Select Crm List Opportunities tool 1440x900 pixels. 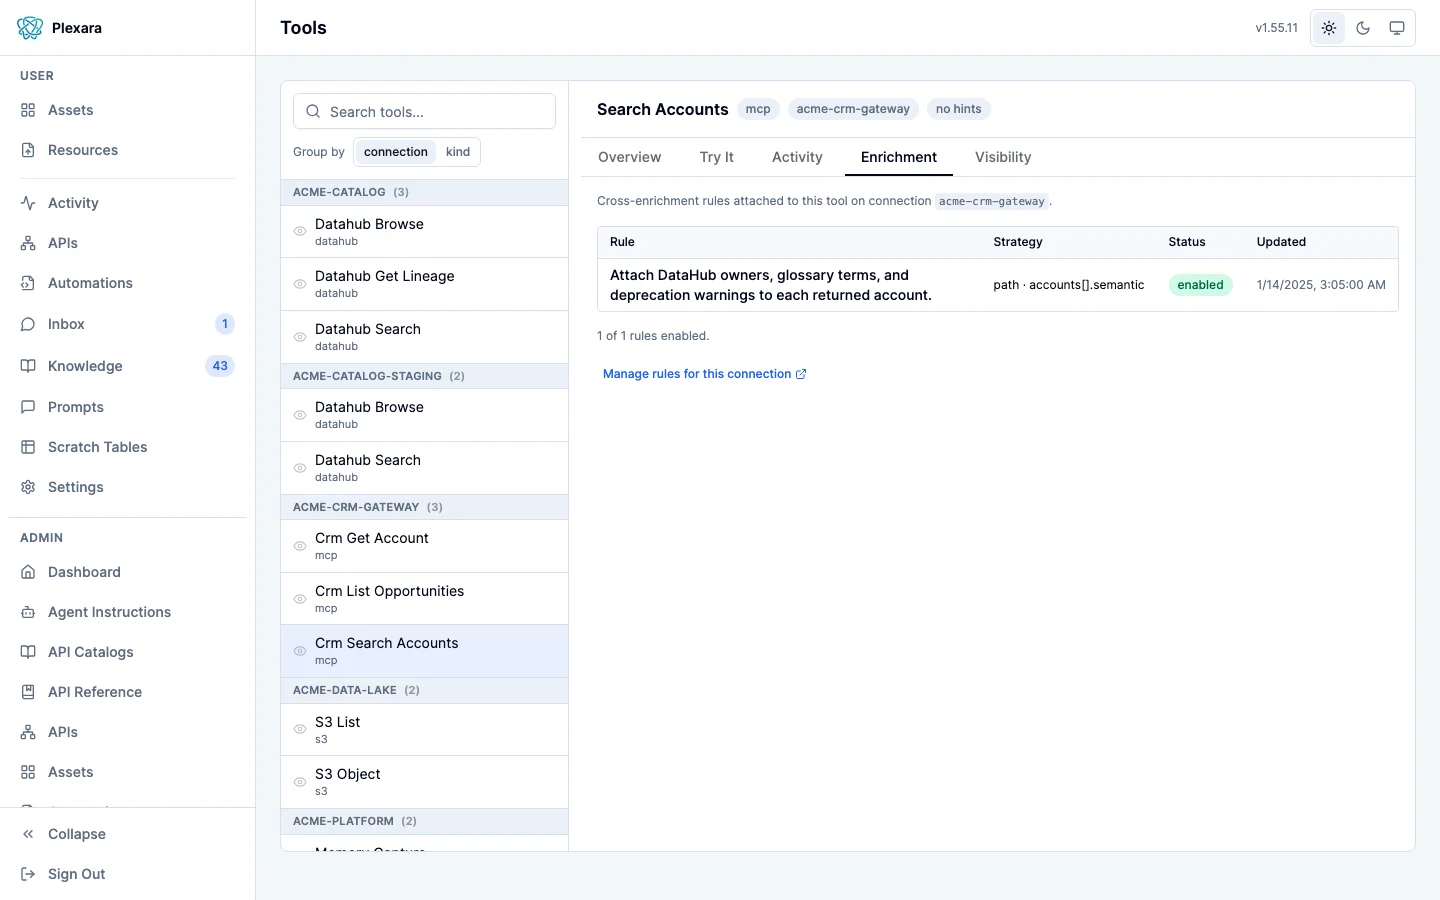pyautogui.click(x=424, y=599)
